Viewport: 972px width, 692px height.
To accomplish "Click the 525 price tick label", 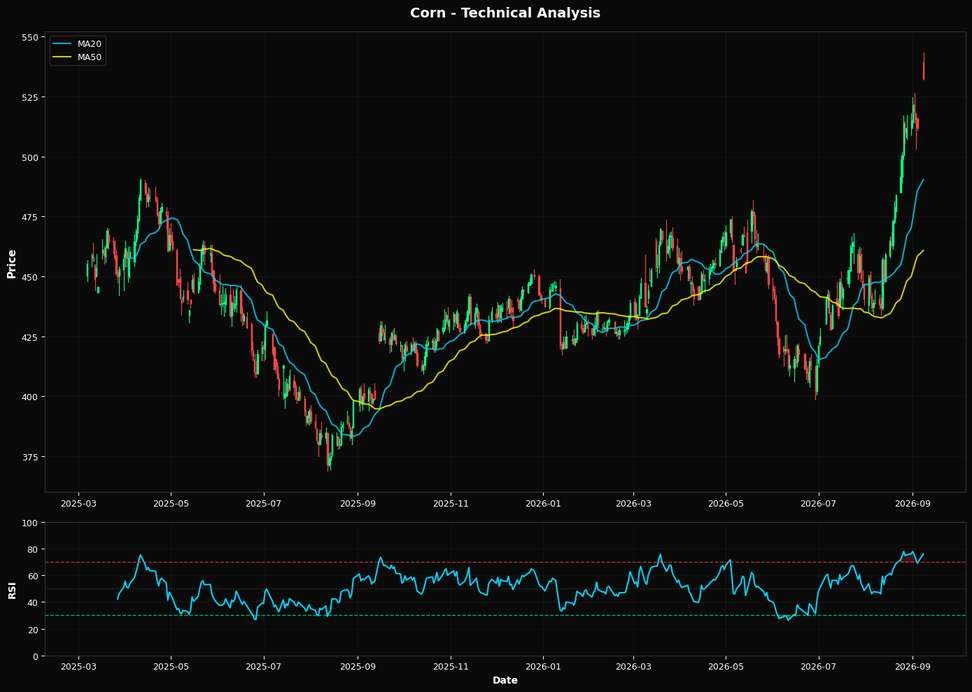I will click(x=30, y=97).
